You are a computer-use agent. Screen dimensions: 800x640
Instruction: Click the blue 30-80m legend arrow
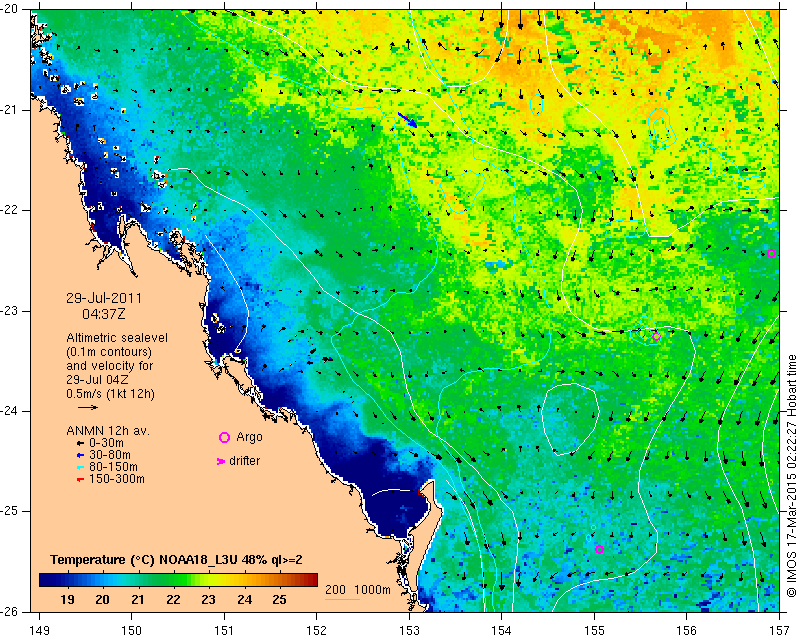[x=80, y=455]
